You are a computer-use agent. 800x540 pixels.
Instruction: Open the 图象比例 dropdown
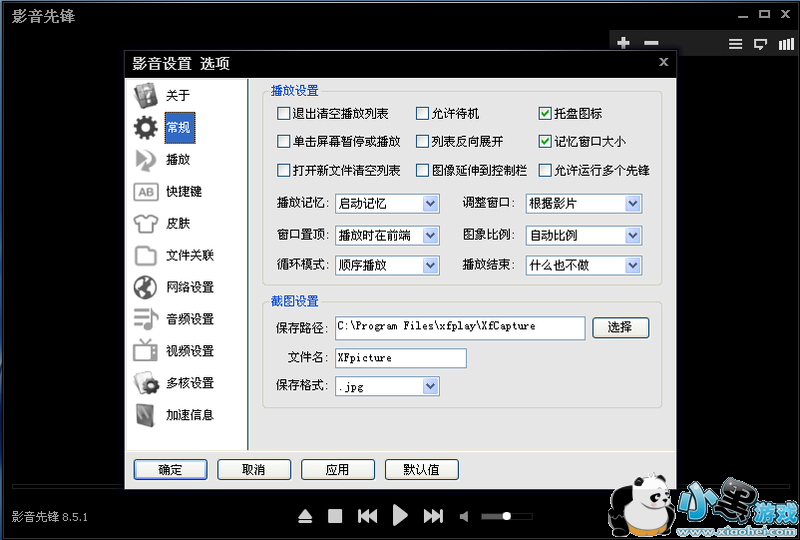pyautogui.click(x=584, y=235)
